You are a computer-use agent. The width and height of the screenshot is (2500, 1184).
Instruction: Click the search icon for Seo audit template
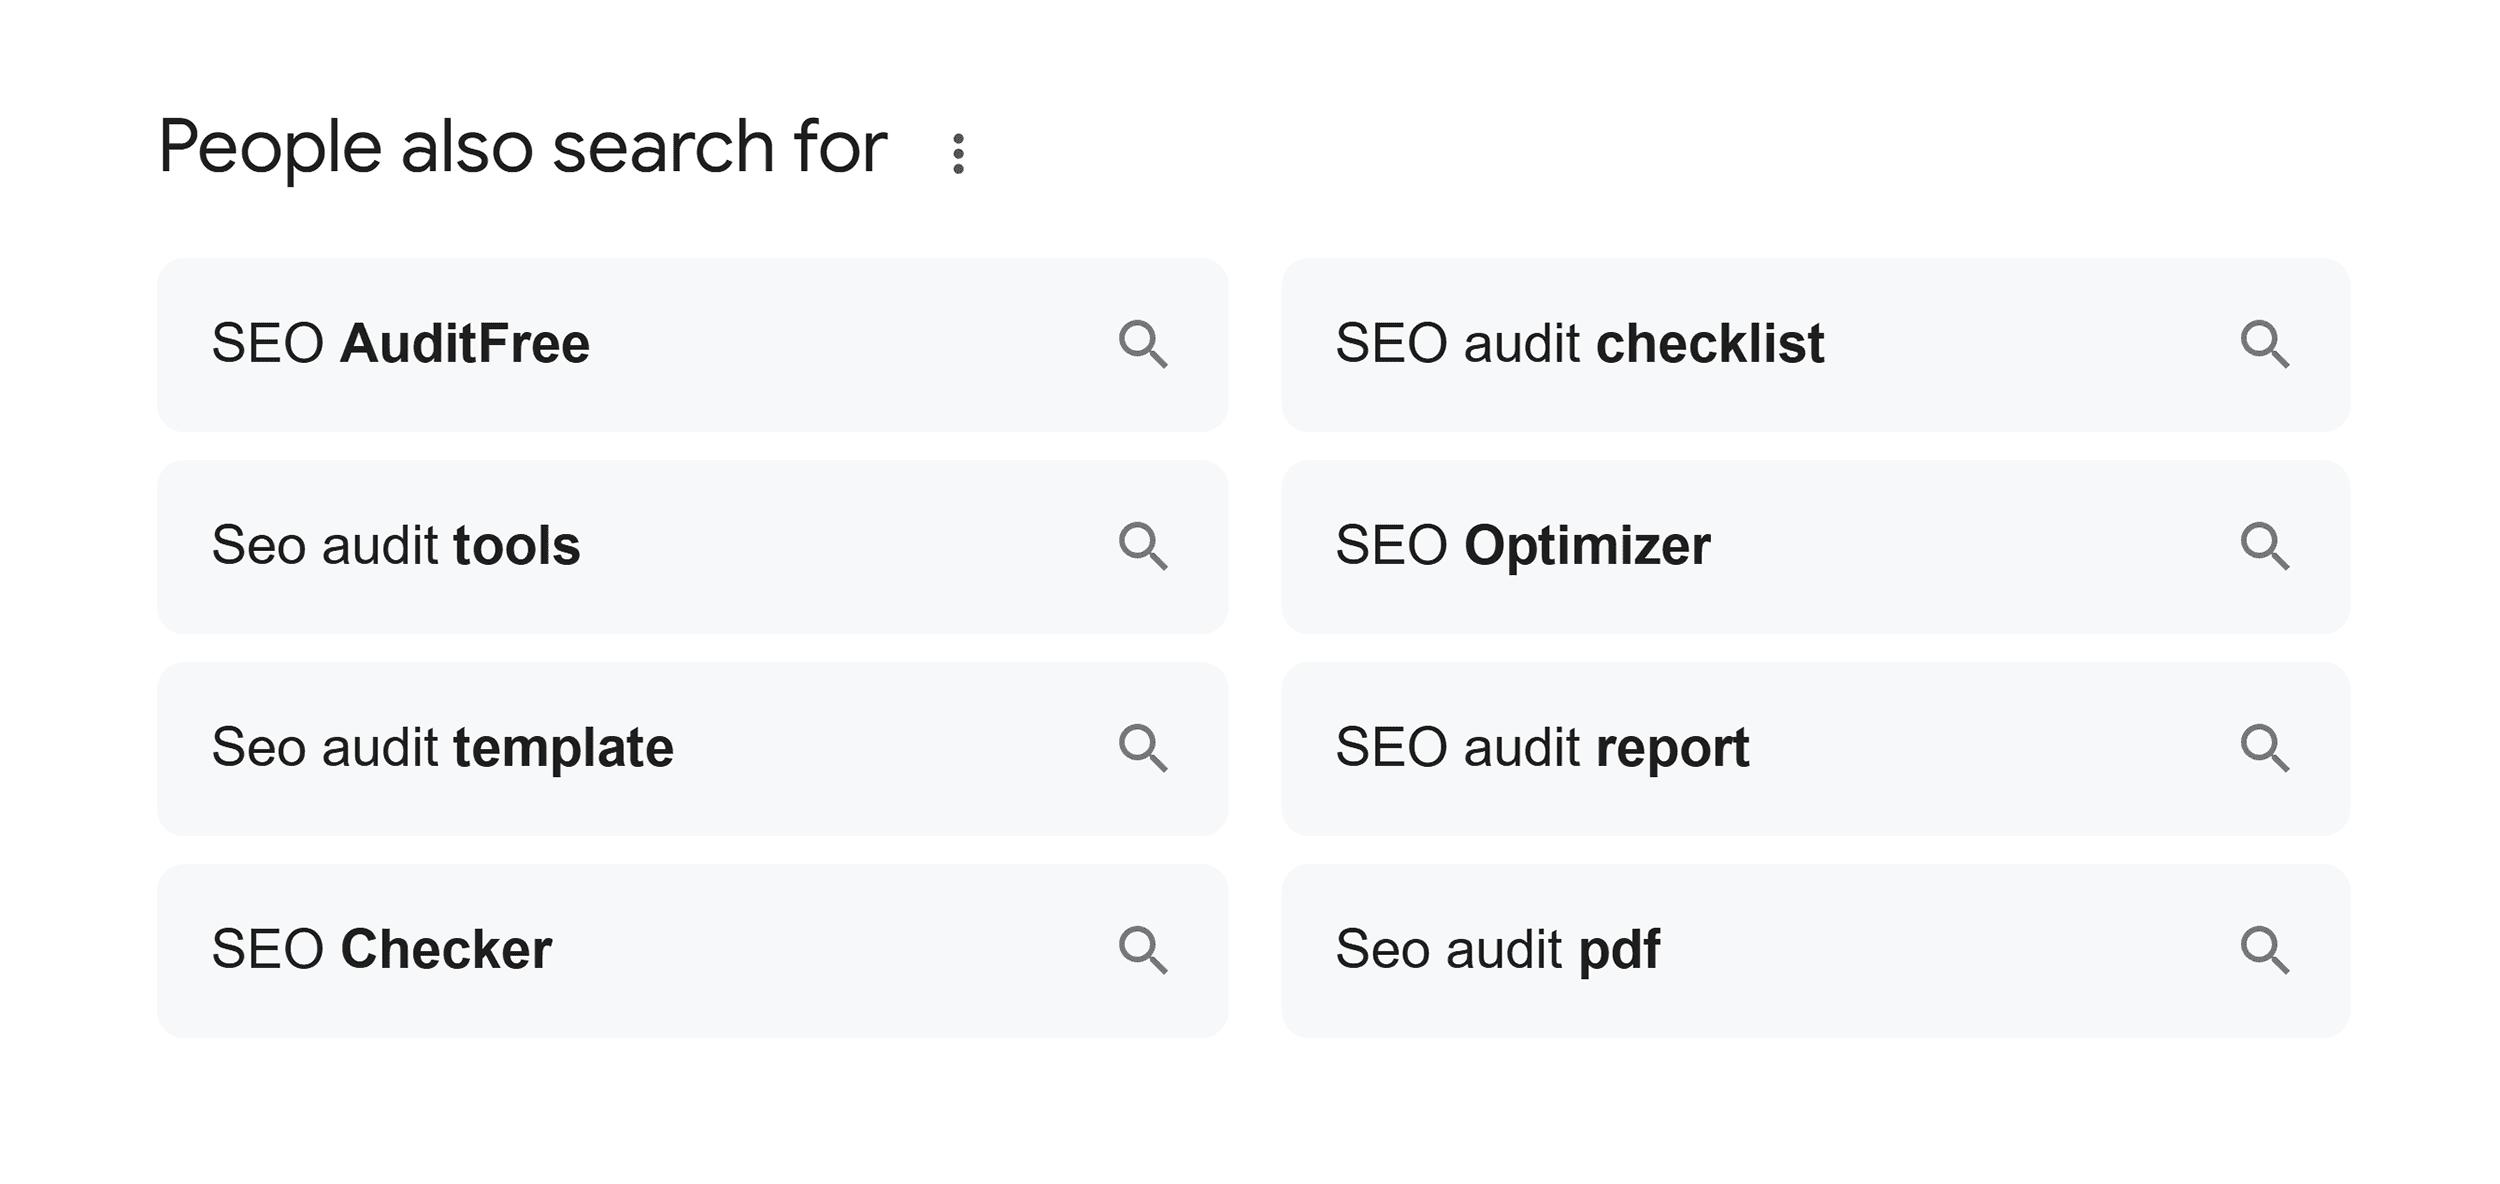click(x=1142, y=749)
